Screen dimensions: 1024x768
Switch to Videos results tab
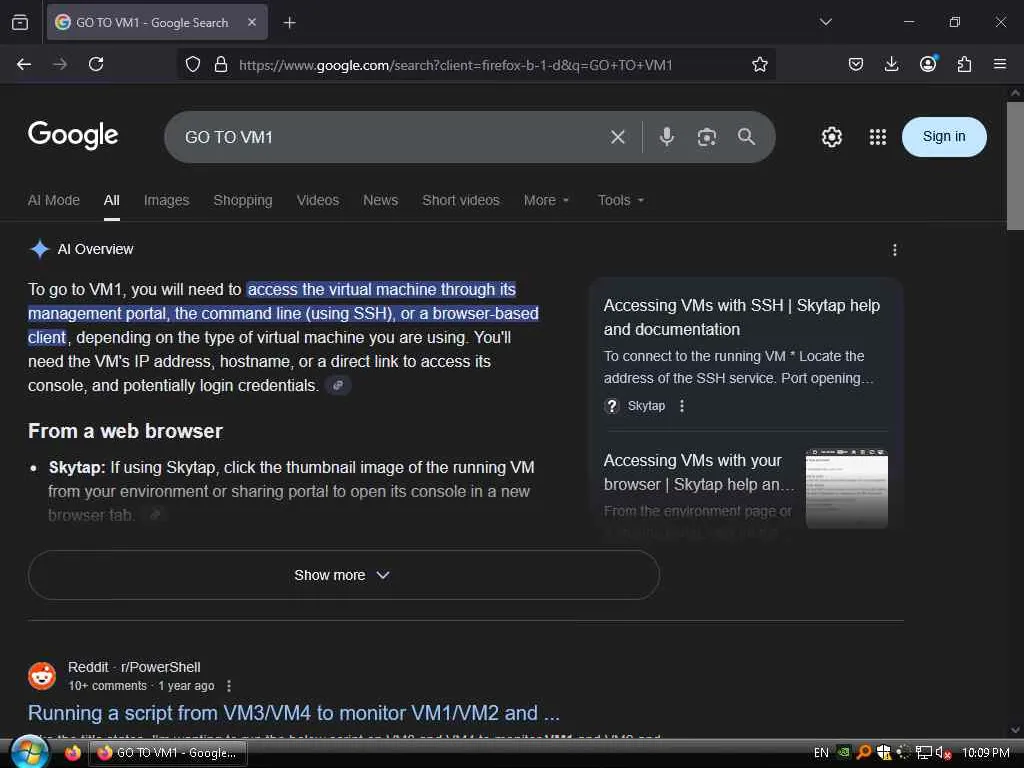coord(318,200)
